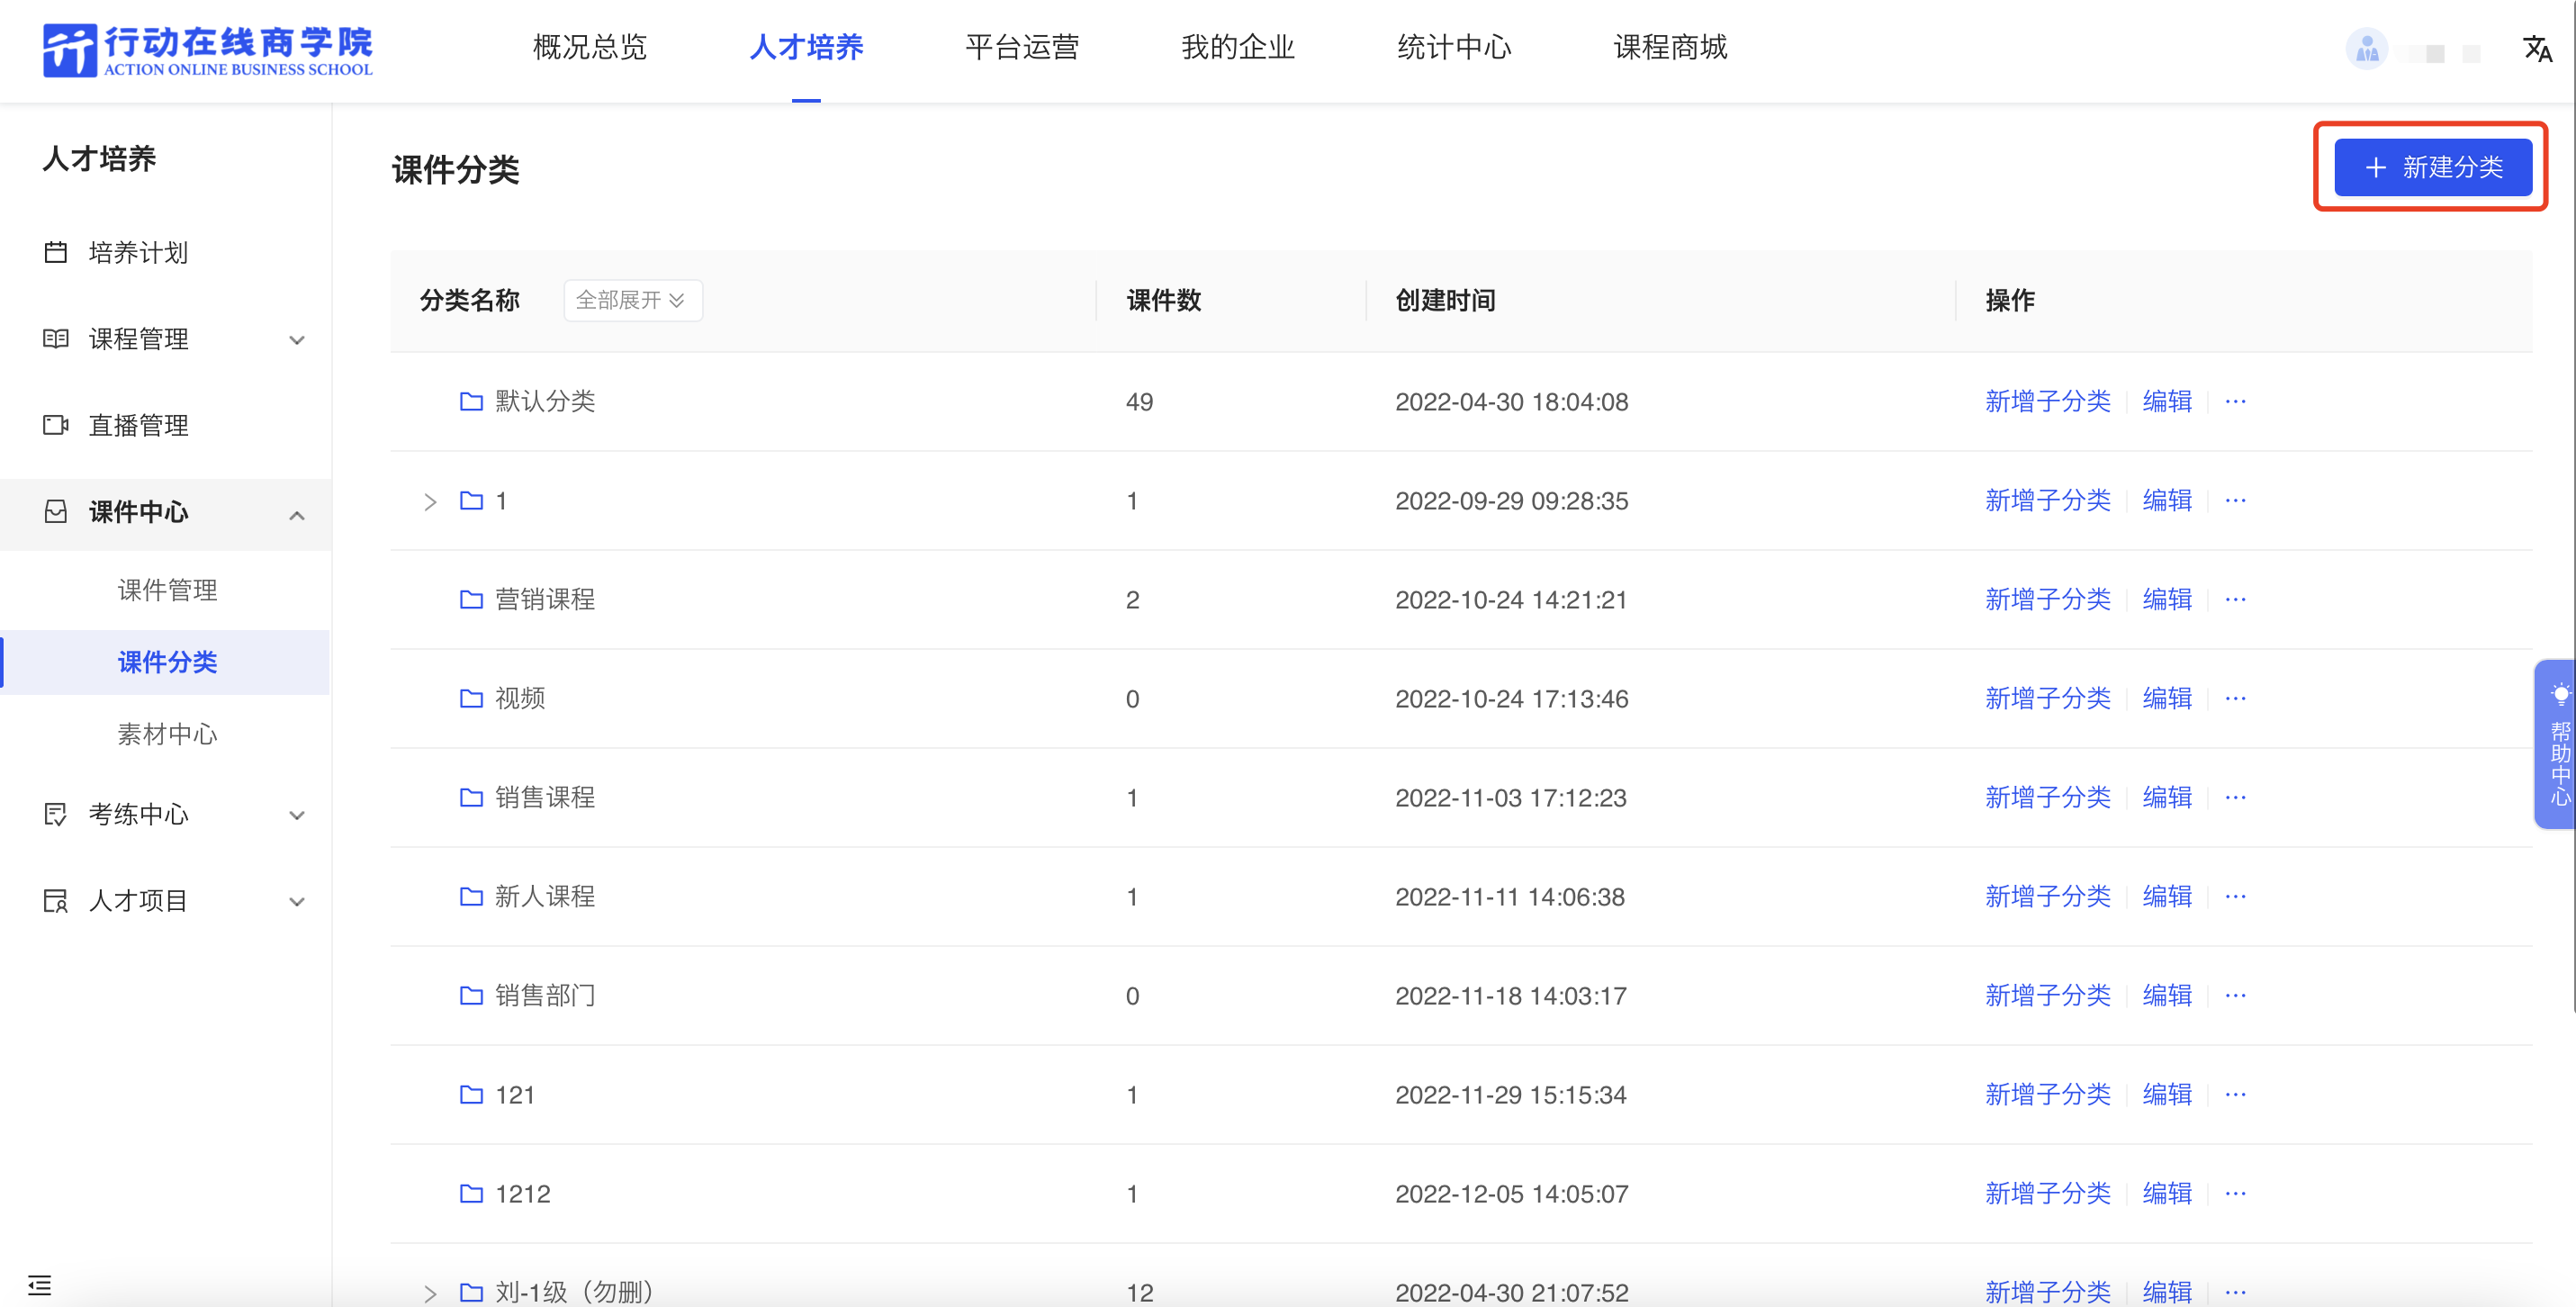Open more actions for 121 row

(2235, 1094)
